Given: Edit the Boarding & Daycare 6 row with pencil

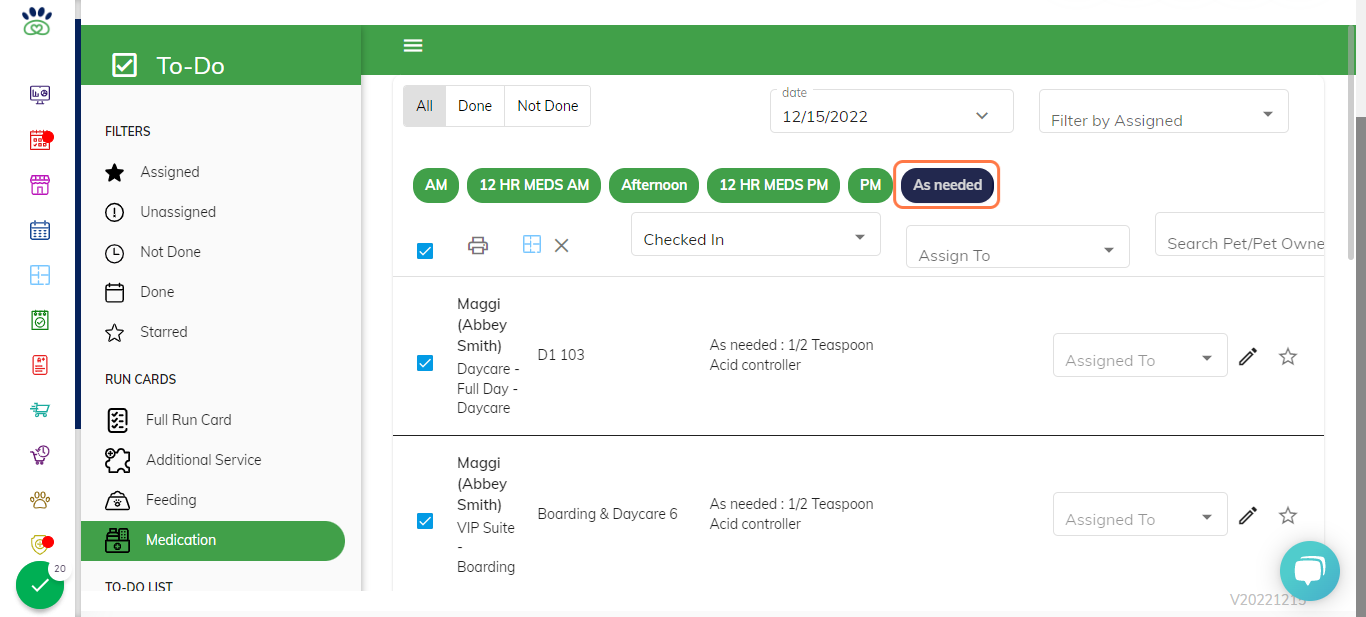Looking at the screenshot, I should pos(1247,515).
